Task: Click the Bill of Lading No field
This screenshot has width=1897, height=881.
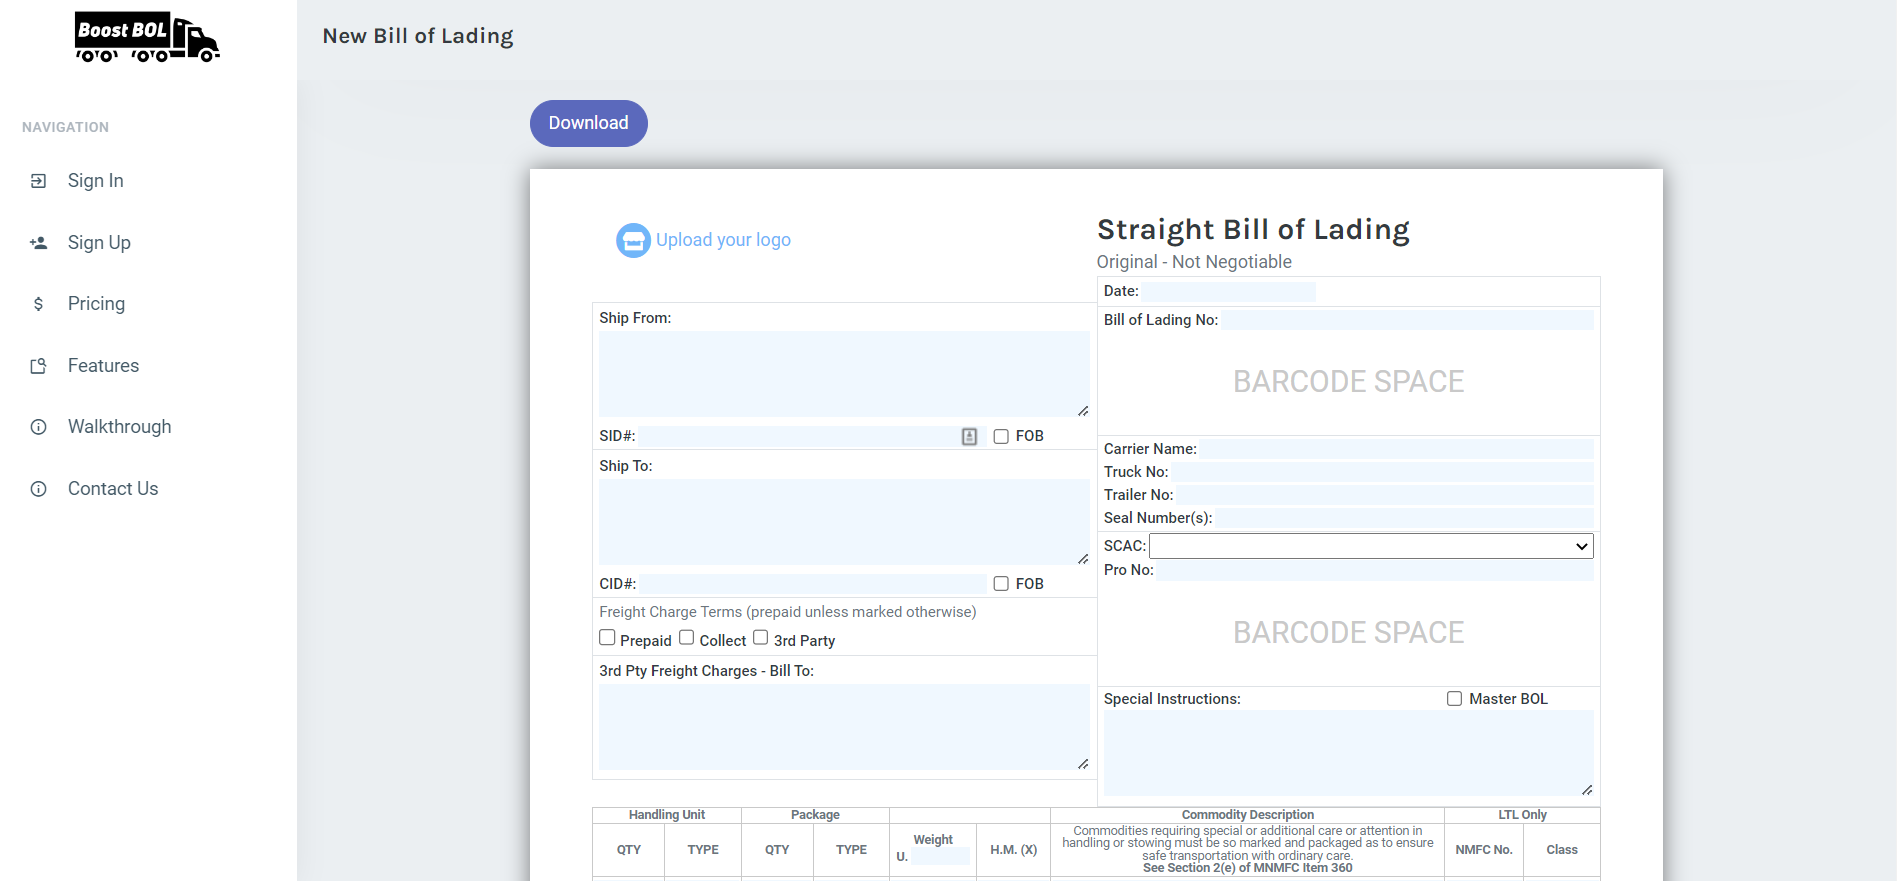Action: click(1407, 320)
